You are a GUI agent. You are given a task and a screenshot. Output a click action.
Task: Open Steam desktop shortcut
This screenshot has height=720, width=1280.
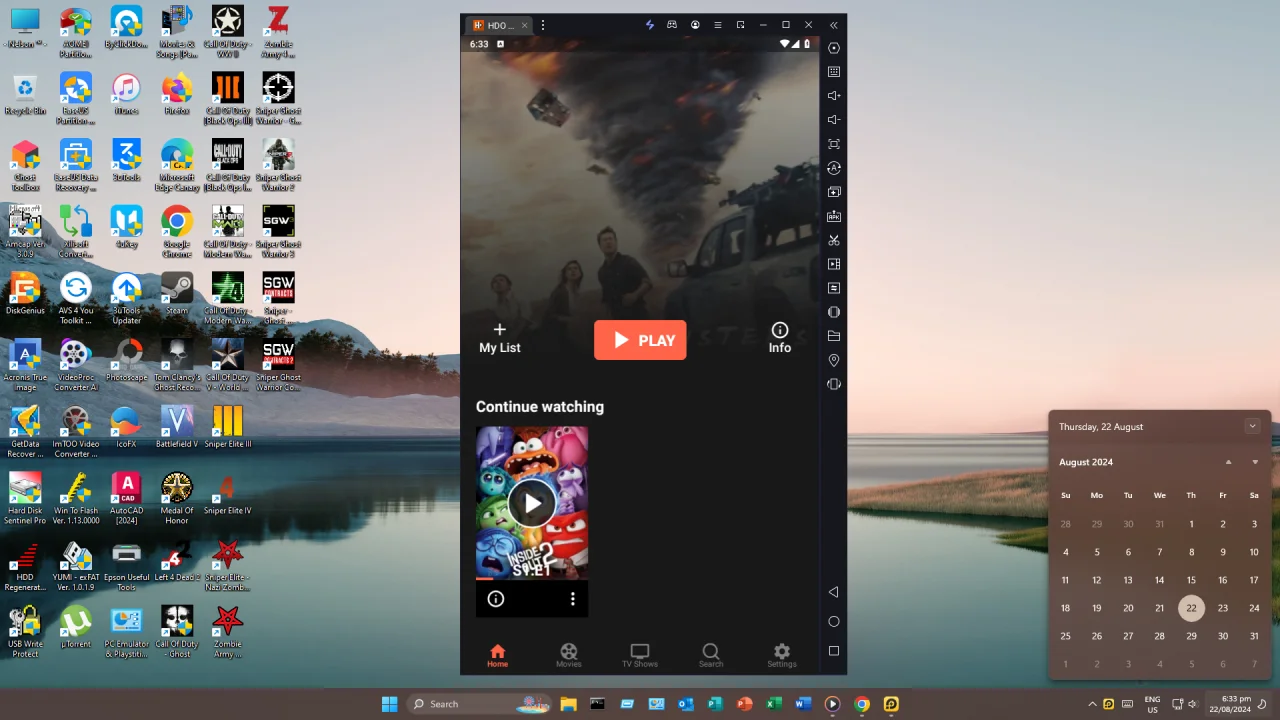pos(177,294)
